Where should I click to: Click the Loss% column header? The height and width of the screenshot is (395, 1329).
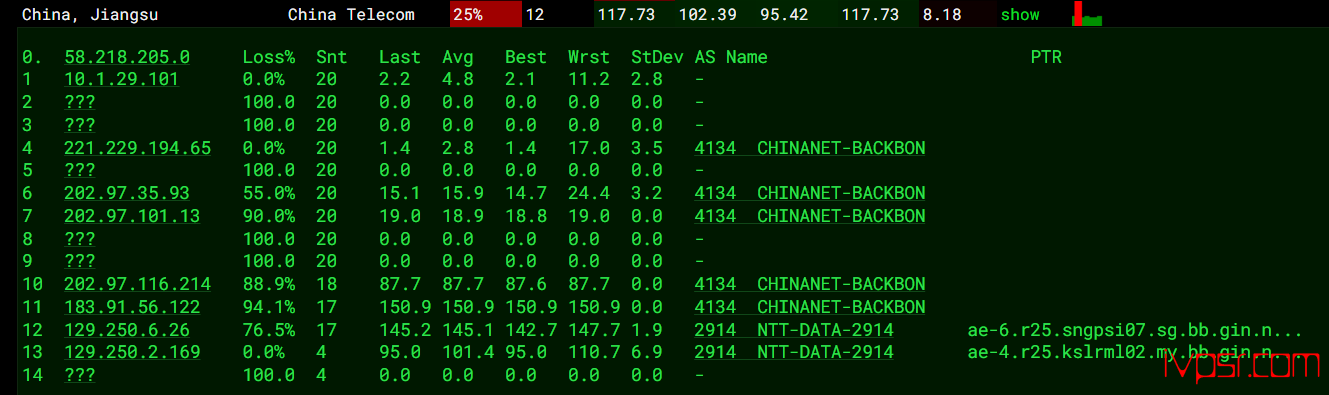(269, 57)
